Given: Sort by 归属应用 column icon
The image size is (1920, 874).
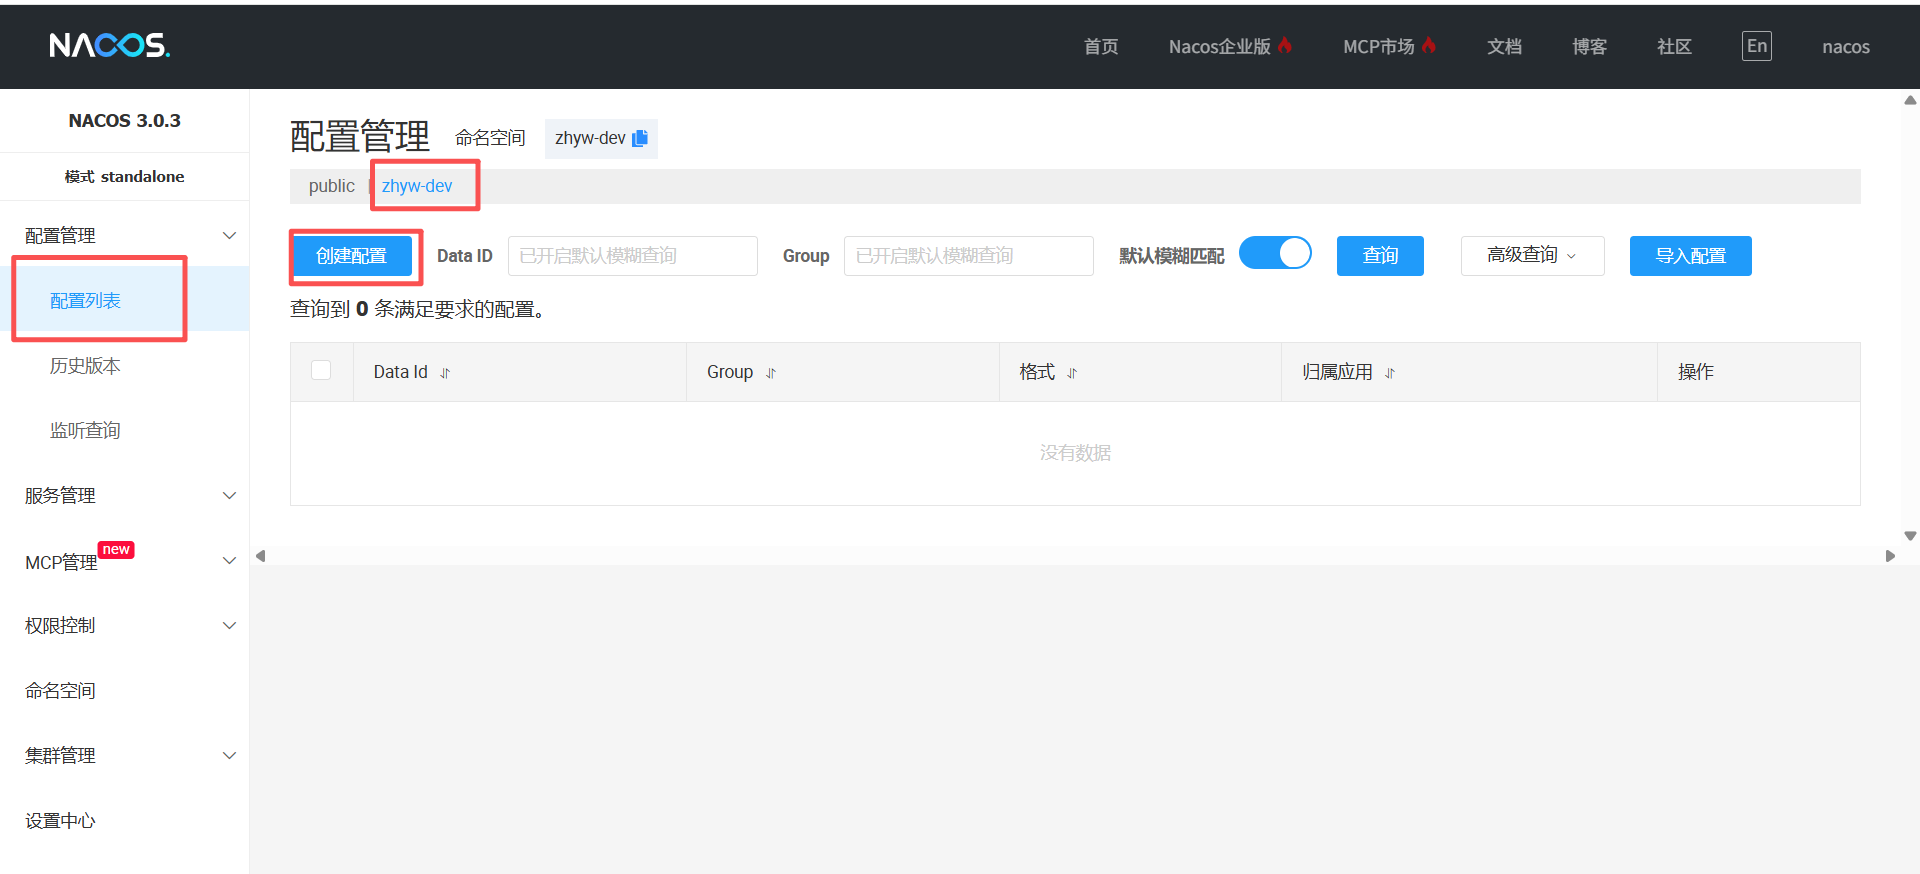Looking at the screenshot, I should (1390, 373).
